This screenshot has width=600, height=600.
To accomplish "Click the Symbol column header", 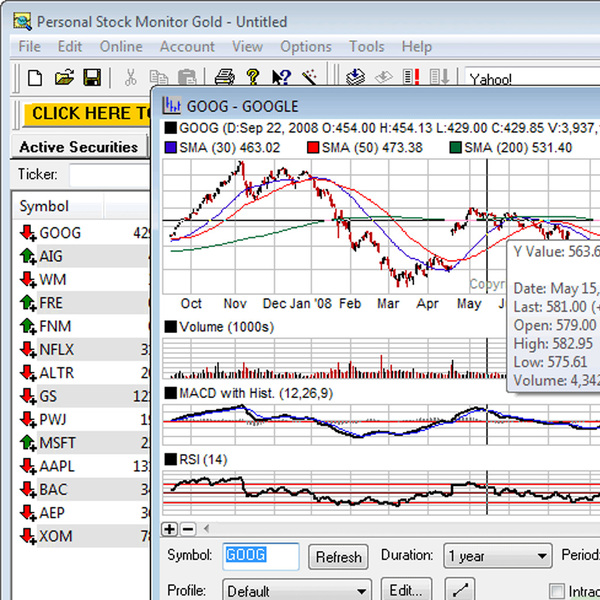I will tap(57, 206).
